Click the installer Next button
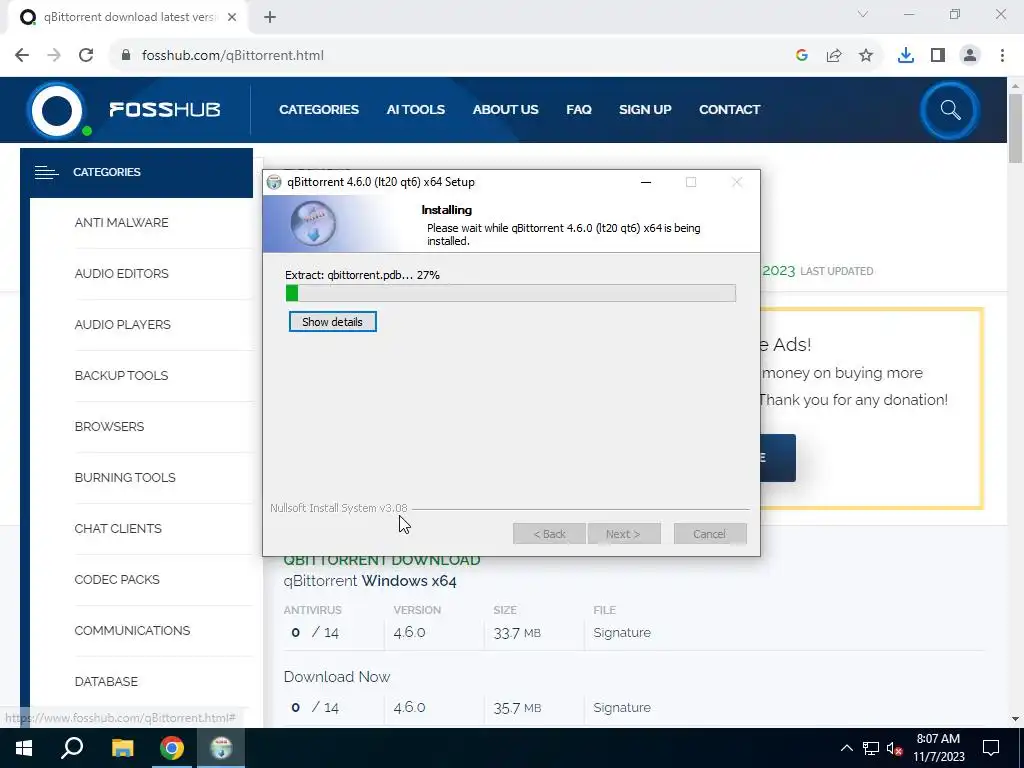This screenshot has width=1024, height=768. pyautogui.click(x=624, y=534)
